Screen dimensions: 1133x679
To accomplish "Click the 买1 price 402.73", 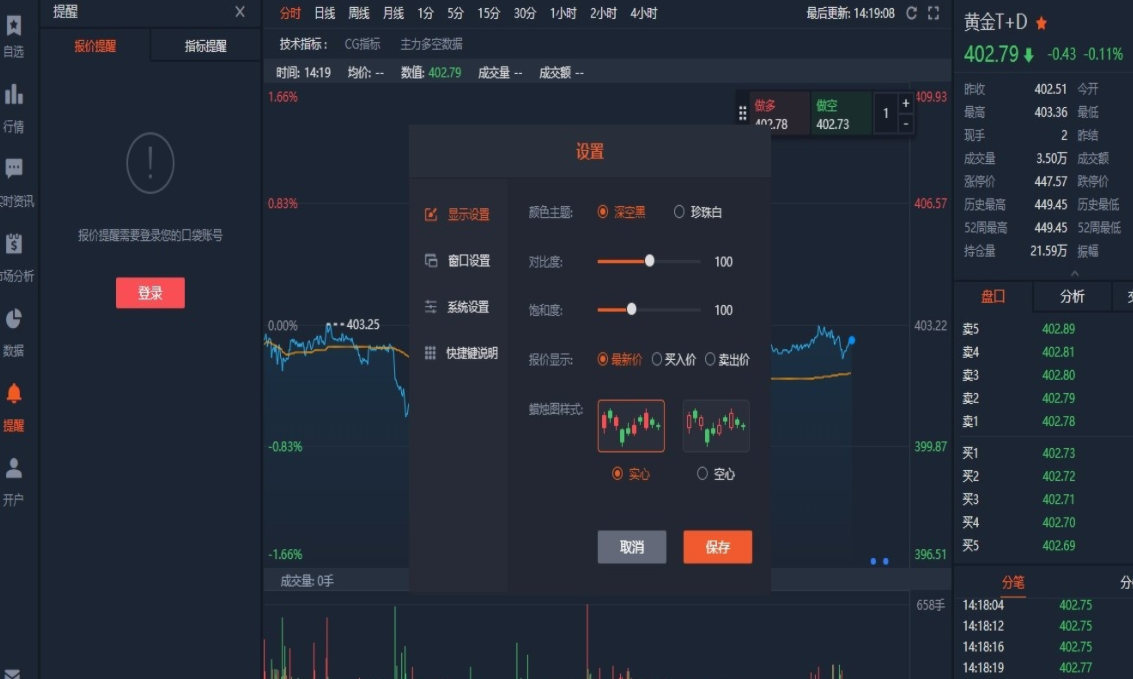I will (x=1059, y=453).
